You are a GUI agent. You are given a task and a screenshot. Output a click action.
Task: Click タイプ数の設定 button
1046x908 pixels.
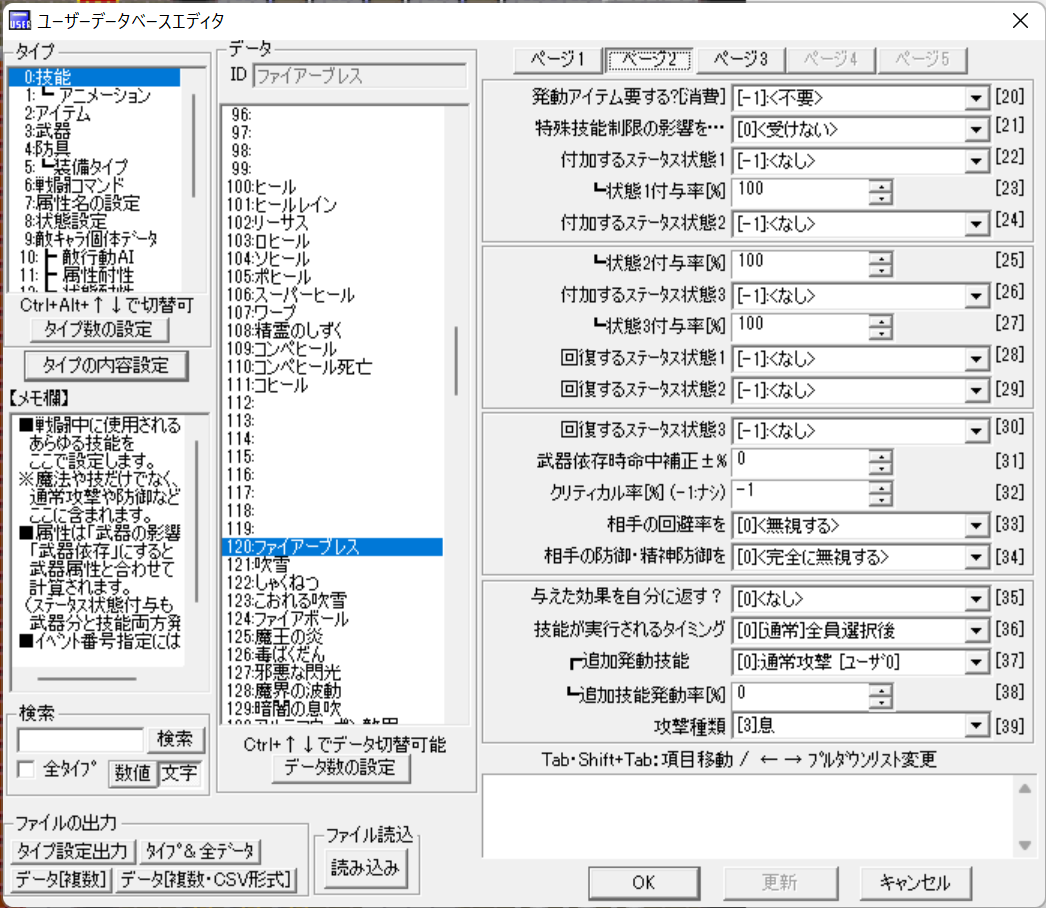pyautogui.click(x=99, y=329)
